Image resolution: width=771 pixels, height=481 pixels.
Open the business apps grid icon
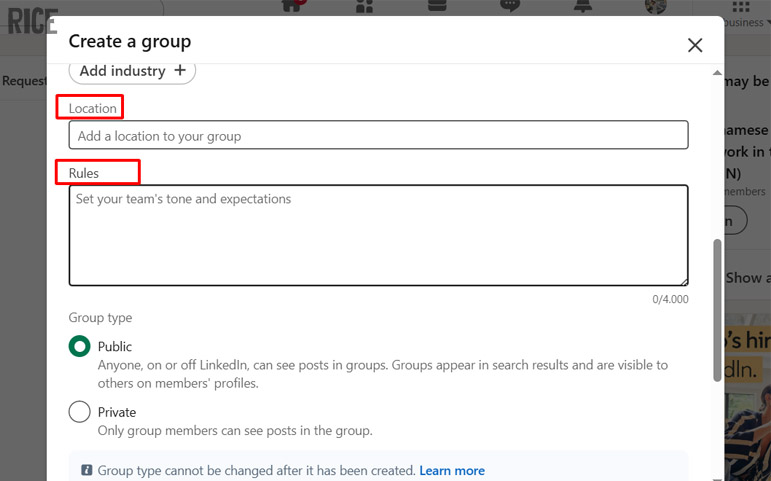(741, 7)
